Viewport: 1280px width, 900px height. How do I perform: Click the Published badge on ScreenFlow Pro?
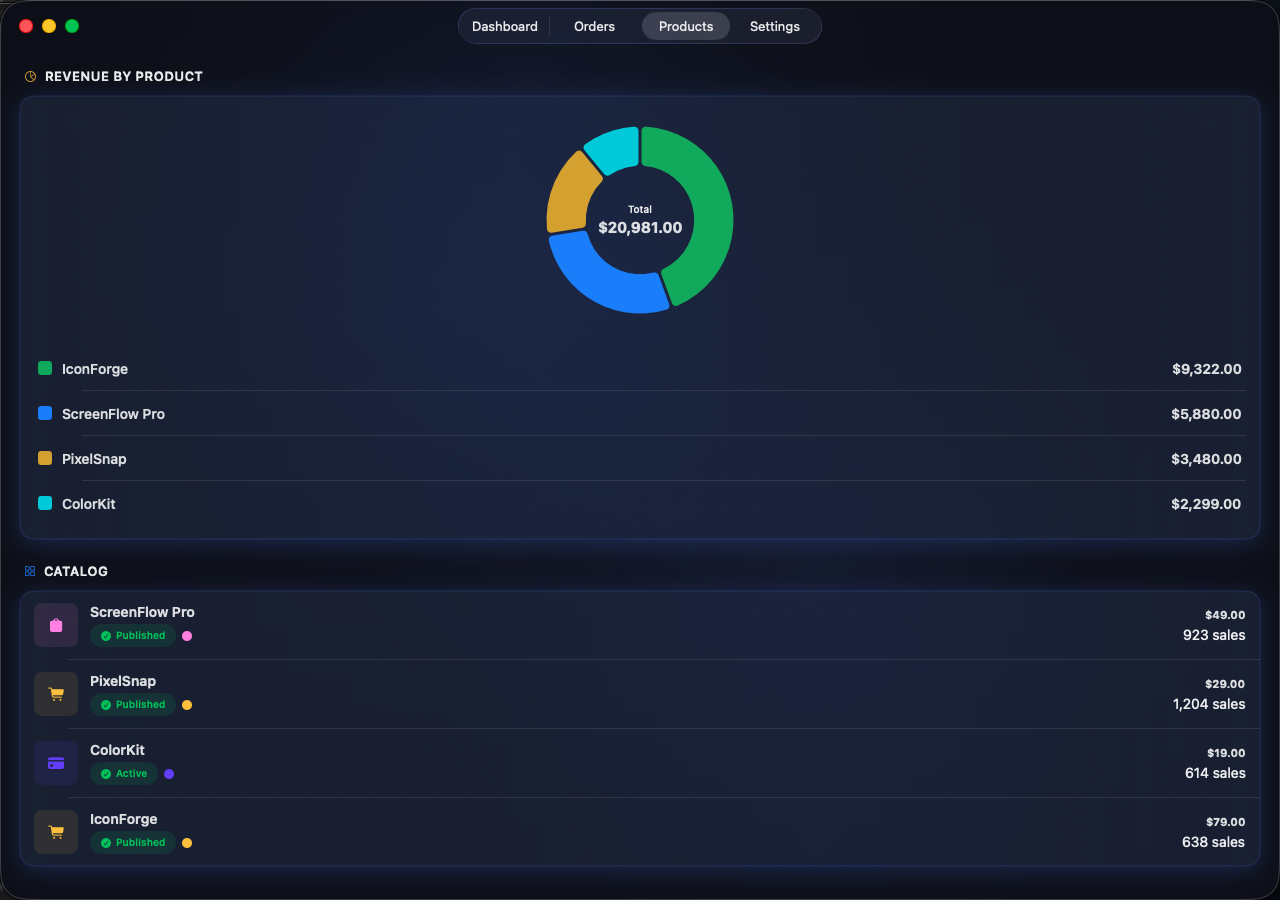point(133,635)
